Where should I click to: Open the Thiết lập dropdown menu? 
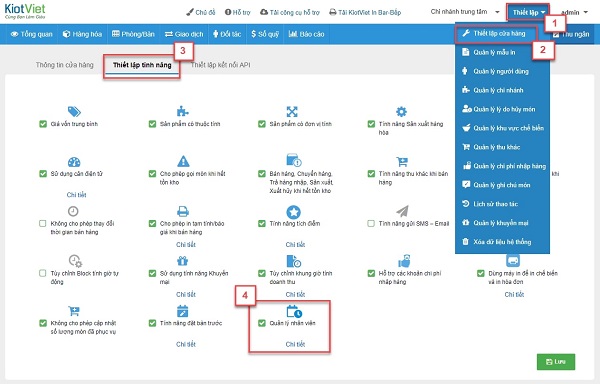(528, 12)
